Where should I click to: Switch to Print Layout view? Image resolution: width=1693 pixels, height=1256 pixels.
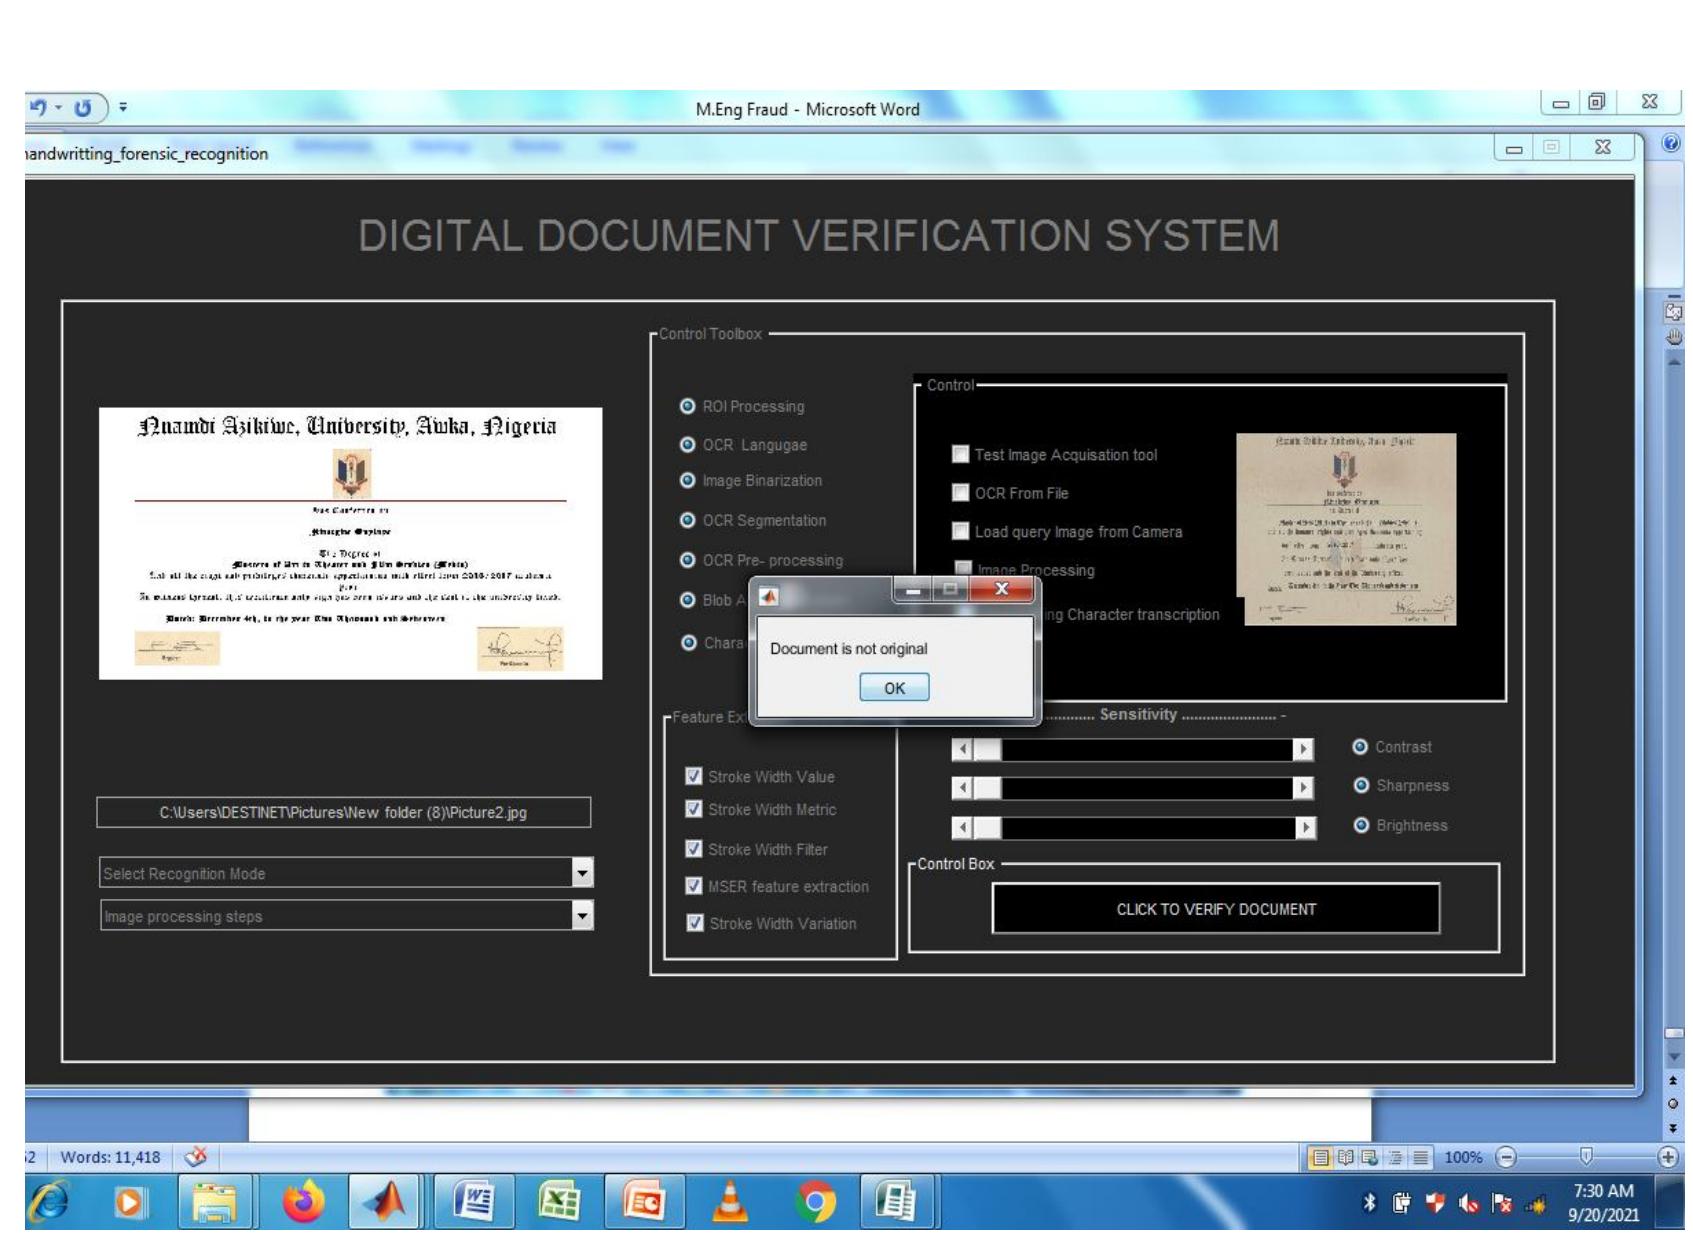(1321, 1157)
